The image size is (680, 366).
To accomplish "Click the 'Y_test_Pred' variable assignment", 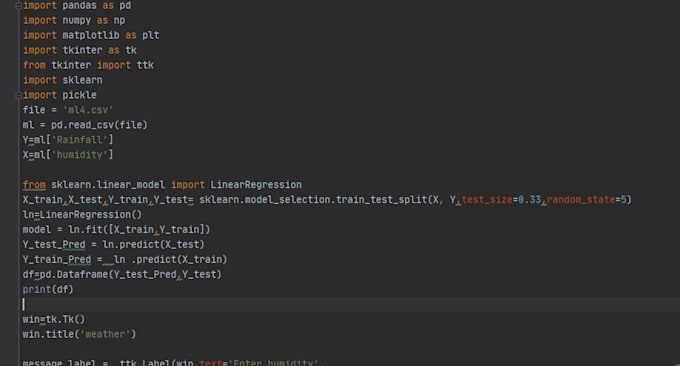I will pos(54,245).
